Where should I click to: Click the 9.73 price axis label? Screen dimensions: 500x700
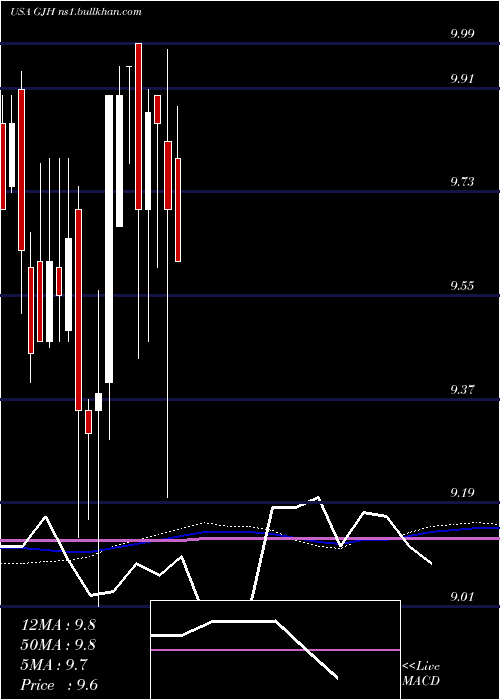point(463,182)
